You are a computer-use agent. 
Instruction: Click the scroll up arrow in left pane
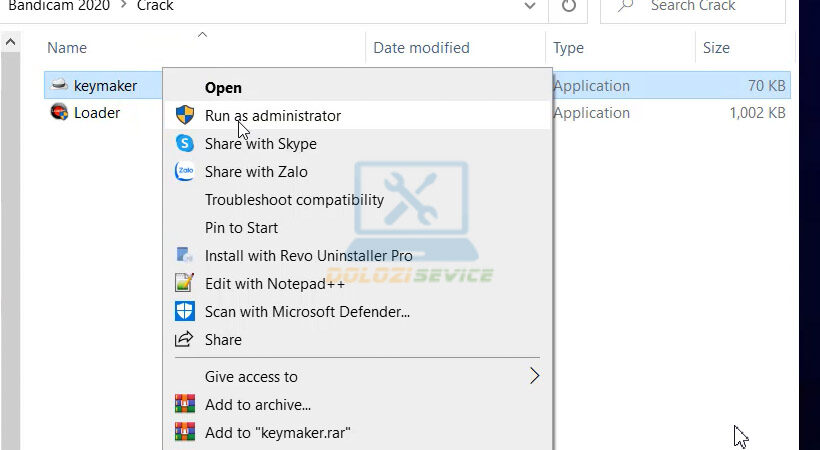click(10, 44)
